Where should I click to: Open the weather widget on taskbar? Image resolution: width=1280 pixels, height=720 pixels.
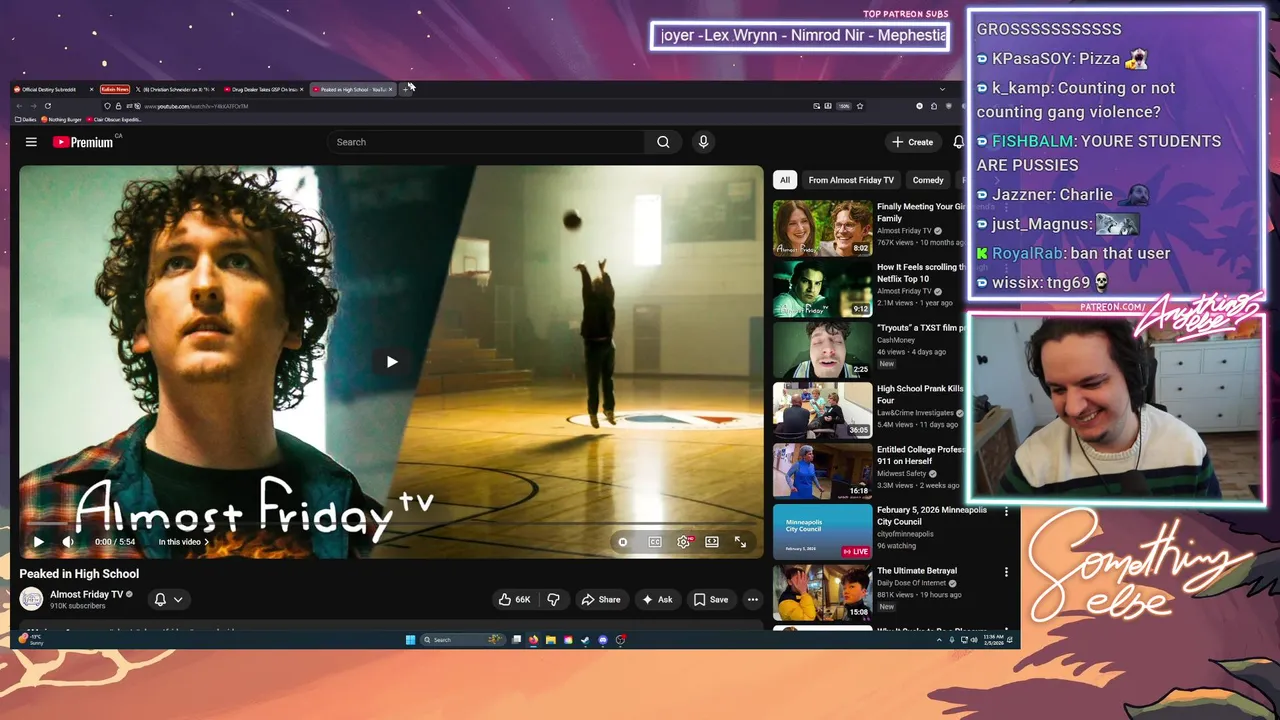click(x=33, y=640)
